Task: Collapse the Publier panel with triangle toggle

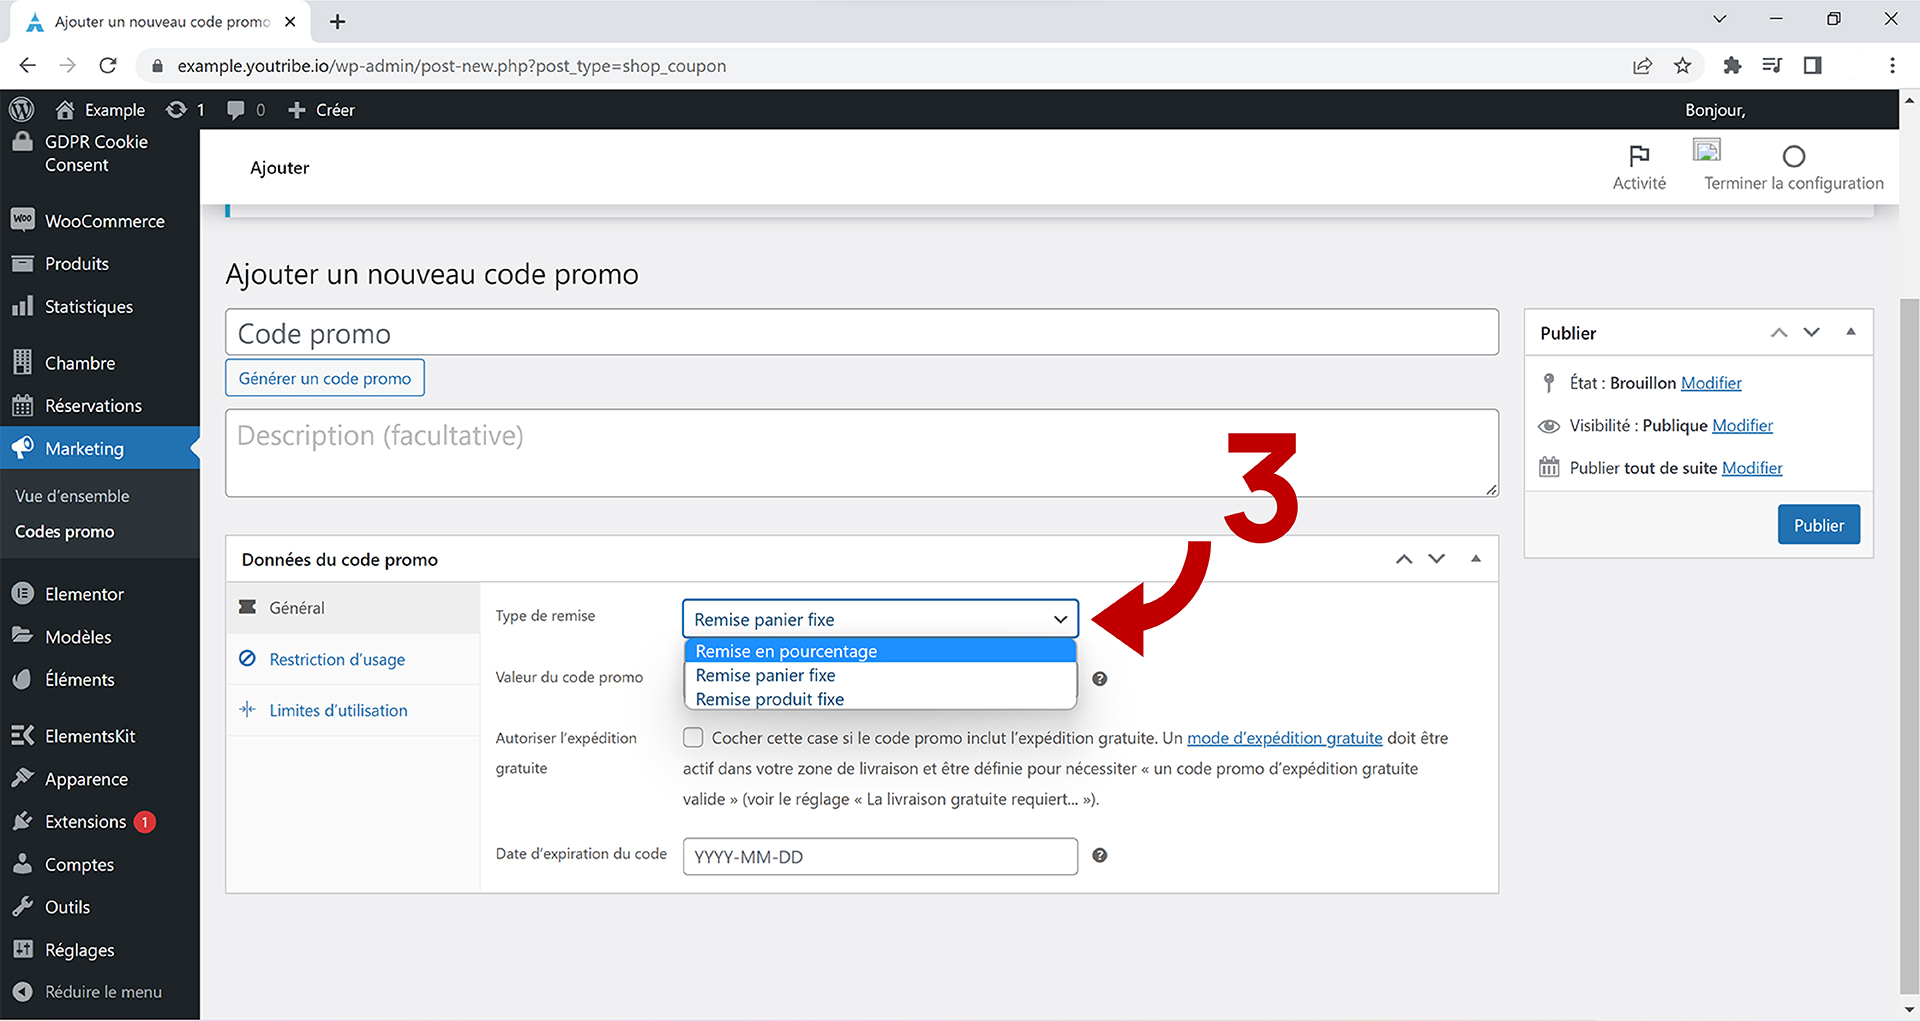Action: pyautogui.click(x=1851, y=332)
